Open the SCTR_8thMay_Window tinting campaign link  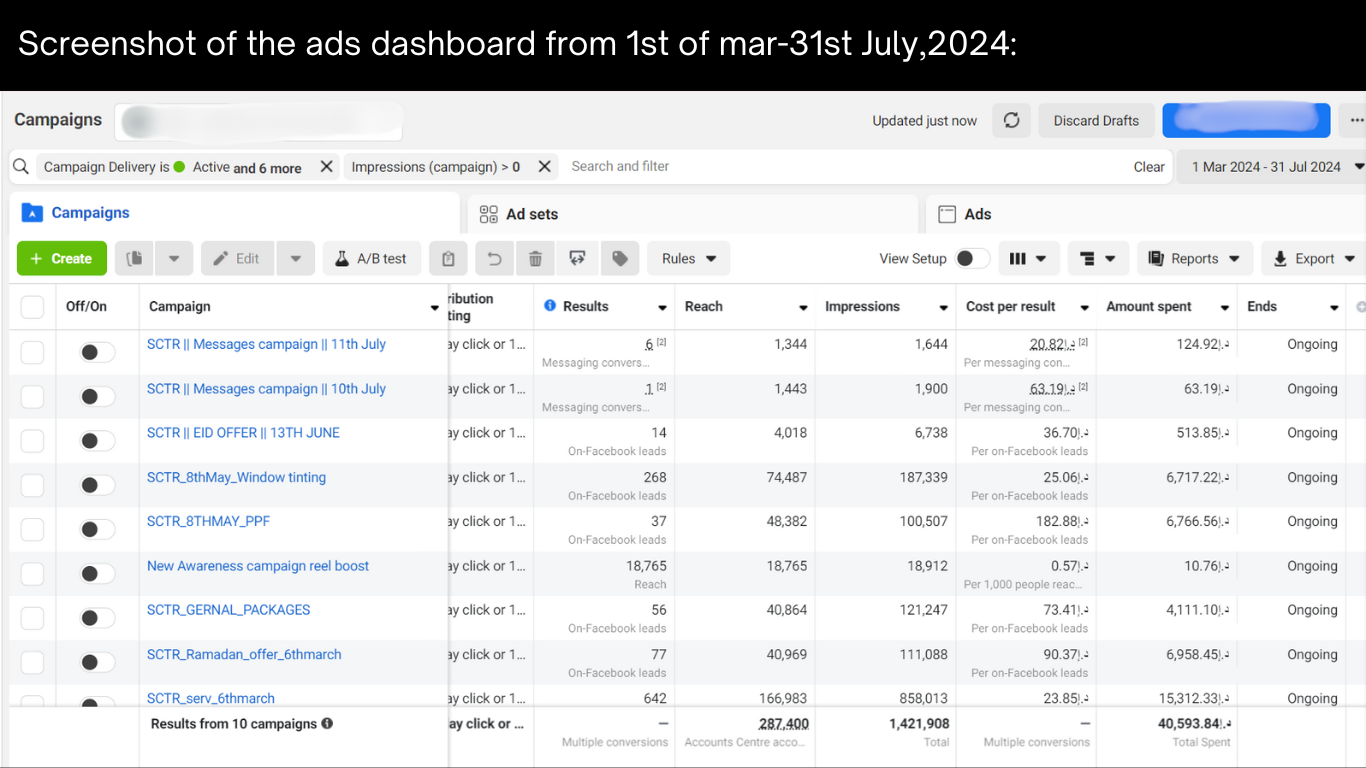[x=236, y=477]
